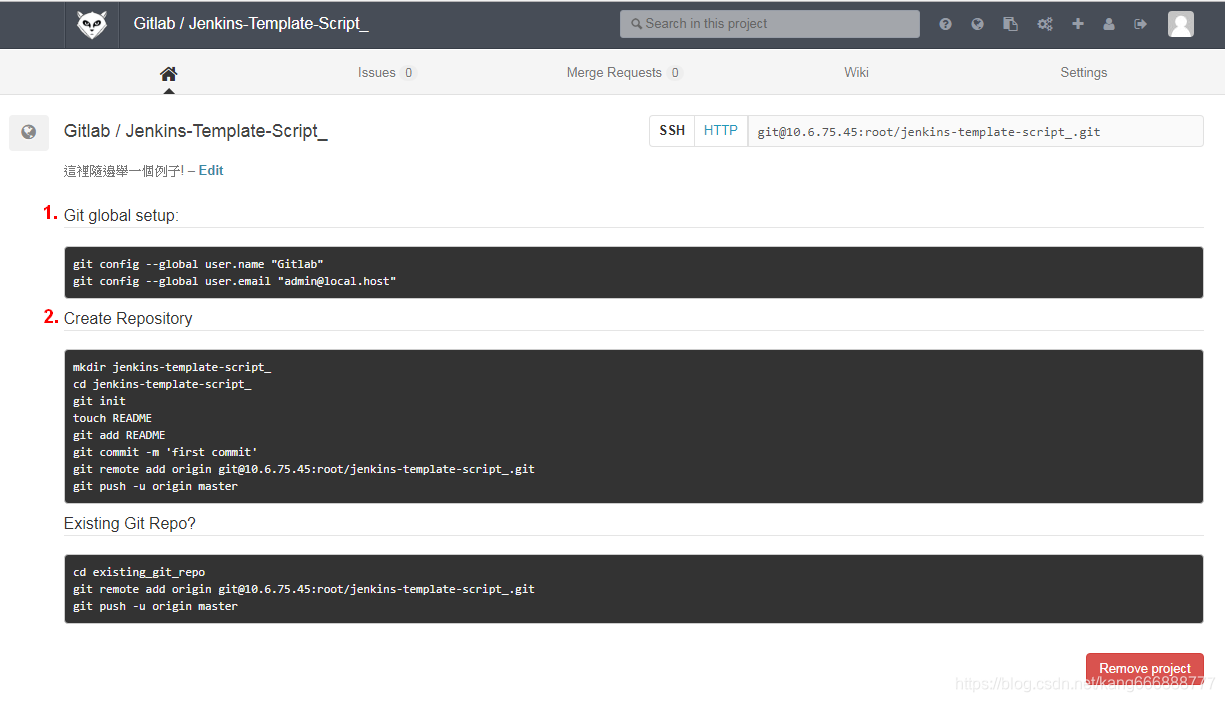The height and width of the screenshot is (702, 1225).
Task: Select the HTTP clone option
Action: [x=721, y=131]
